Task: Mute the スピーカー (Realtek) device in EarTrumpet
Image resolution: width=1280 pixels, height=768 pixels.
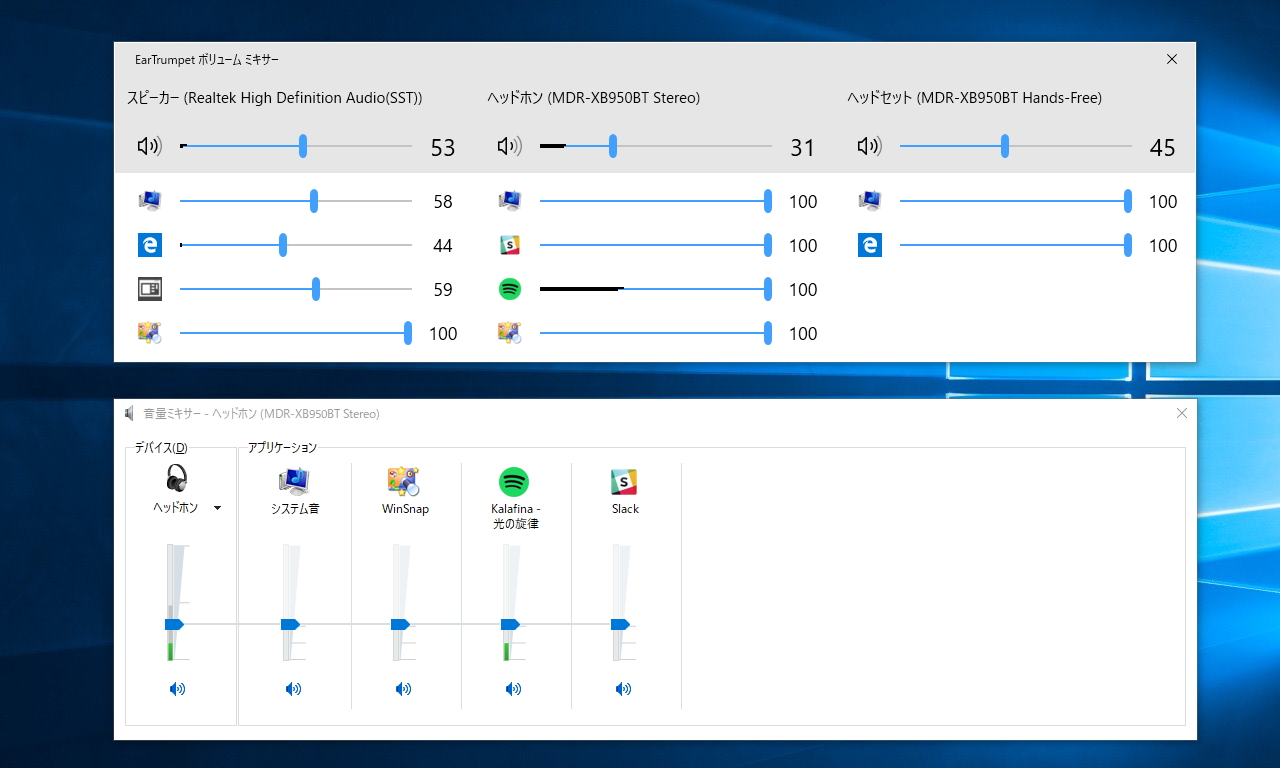Action: click(x=150, y=147)
